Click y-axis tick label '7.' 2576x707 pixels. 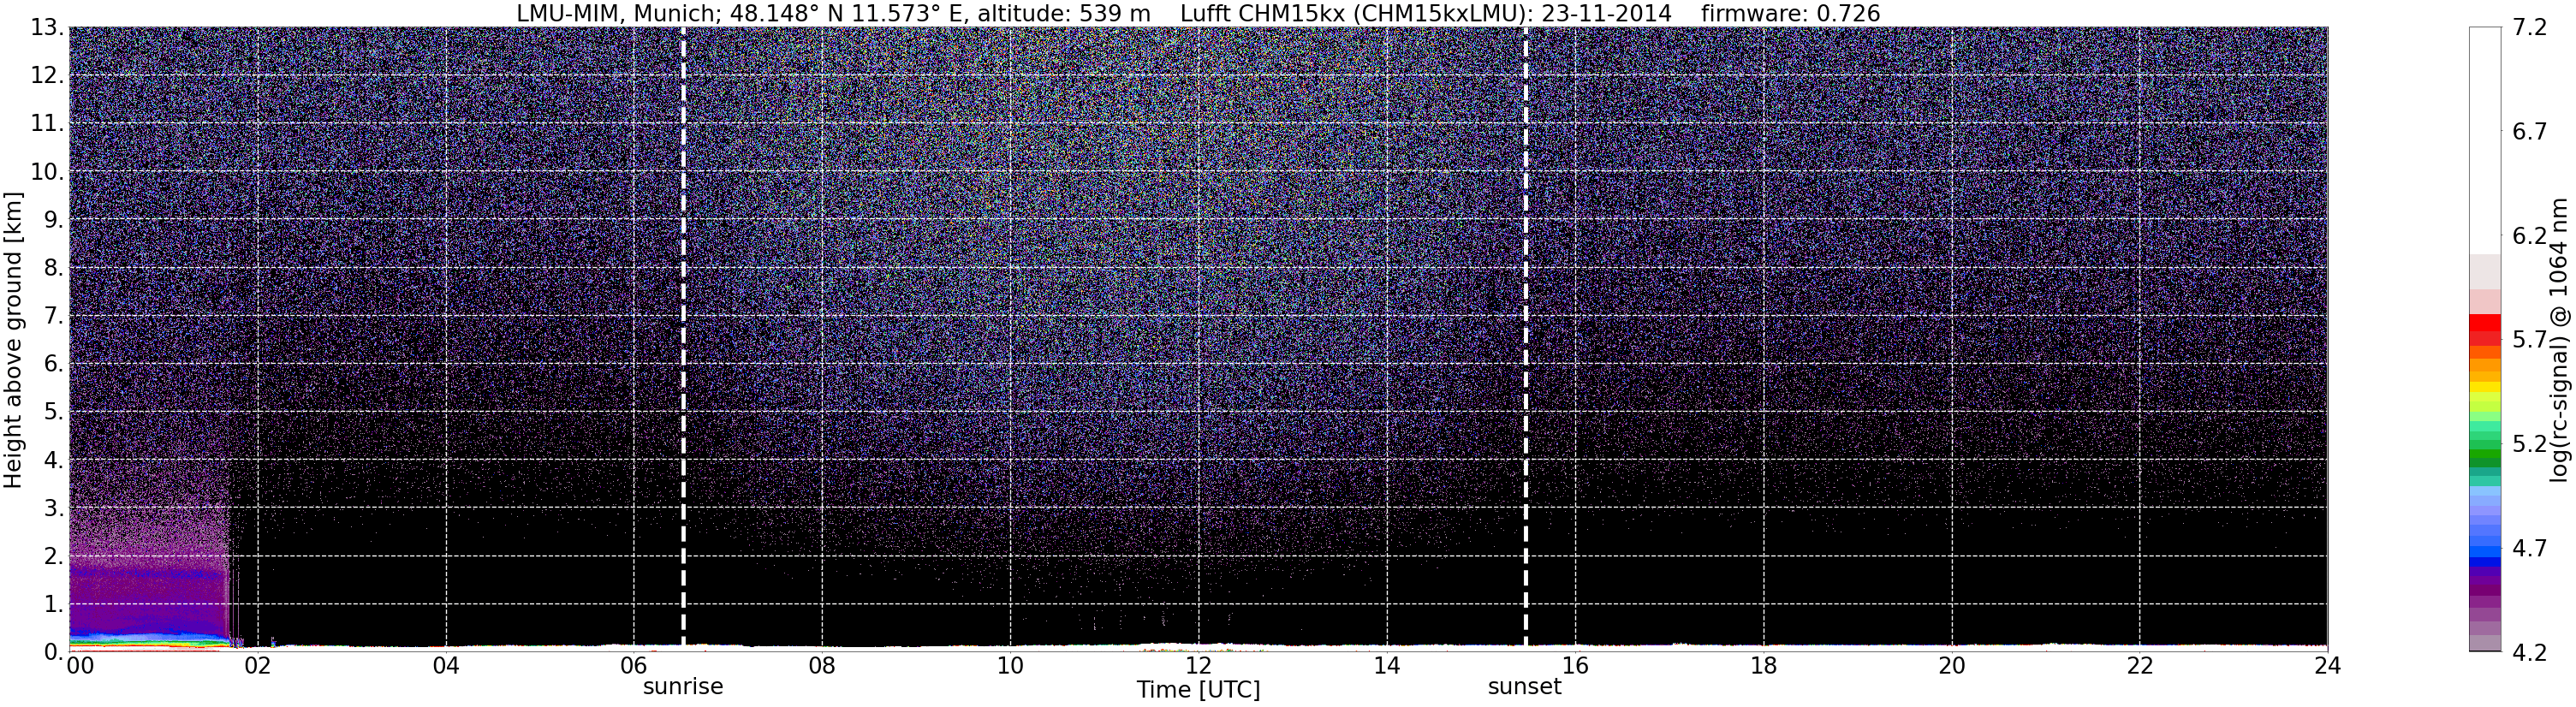[x=53, y=316]
